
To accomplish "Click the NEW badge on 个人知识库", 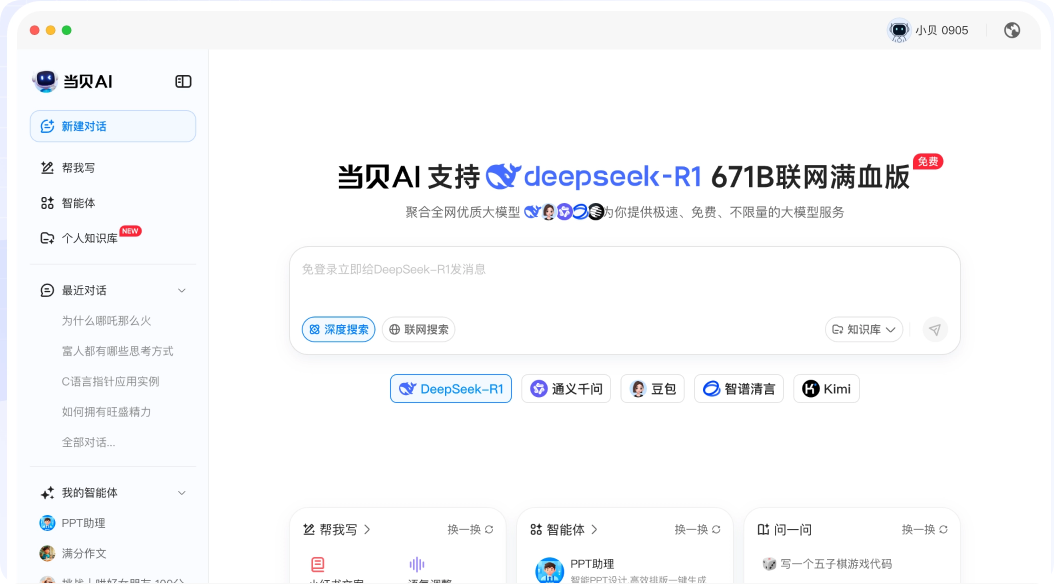I will [130, 231].
